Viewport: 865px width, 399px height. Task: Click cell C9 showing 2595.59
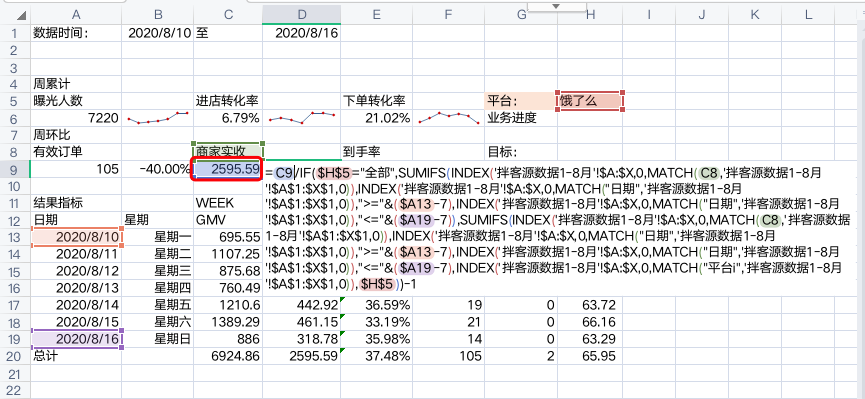(228, 169)
